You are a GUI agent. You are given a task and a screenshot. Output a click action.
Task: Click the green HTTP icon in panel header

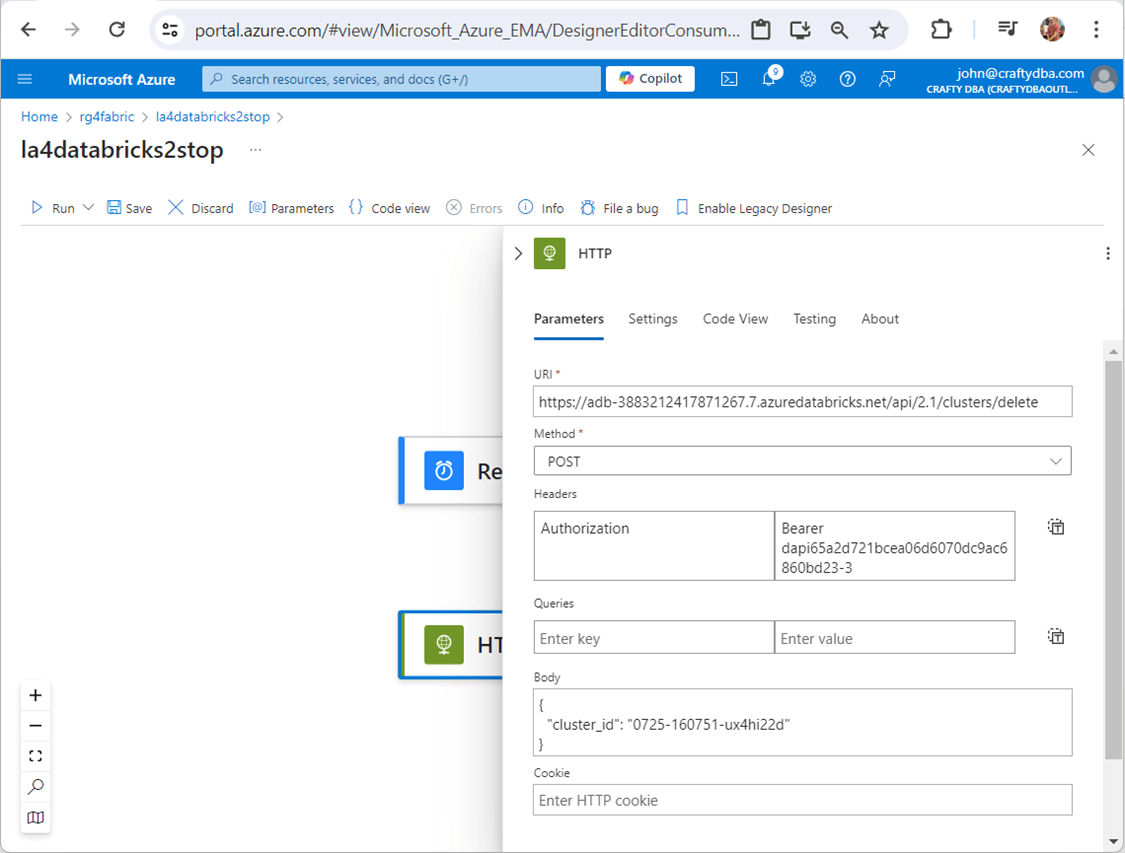point(550,253)
